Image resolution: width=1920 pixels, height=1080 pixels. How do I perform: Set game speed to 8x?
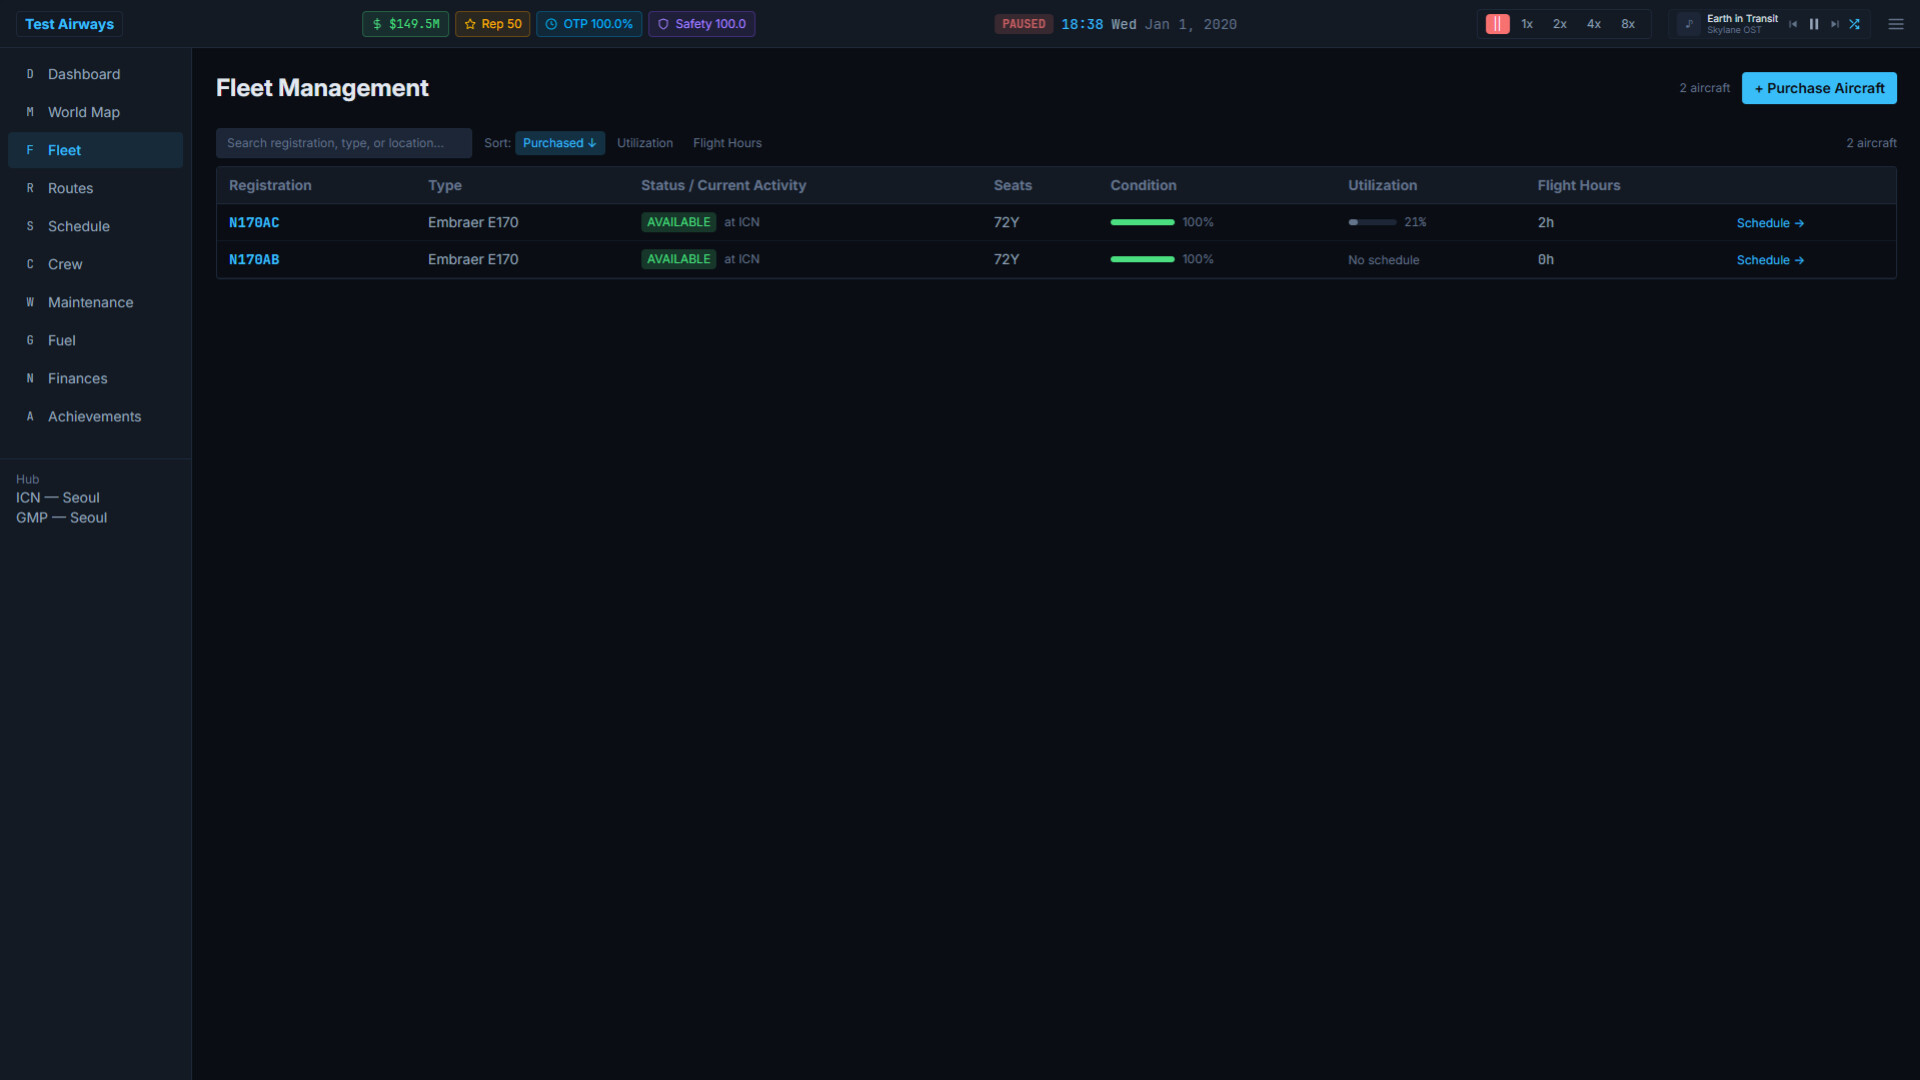click(1628, 24)
